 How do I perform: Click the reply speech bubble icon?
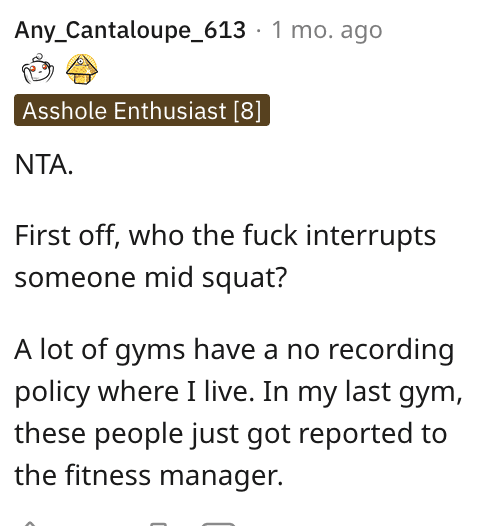218,524
